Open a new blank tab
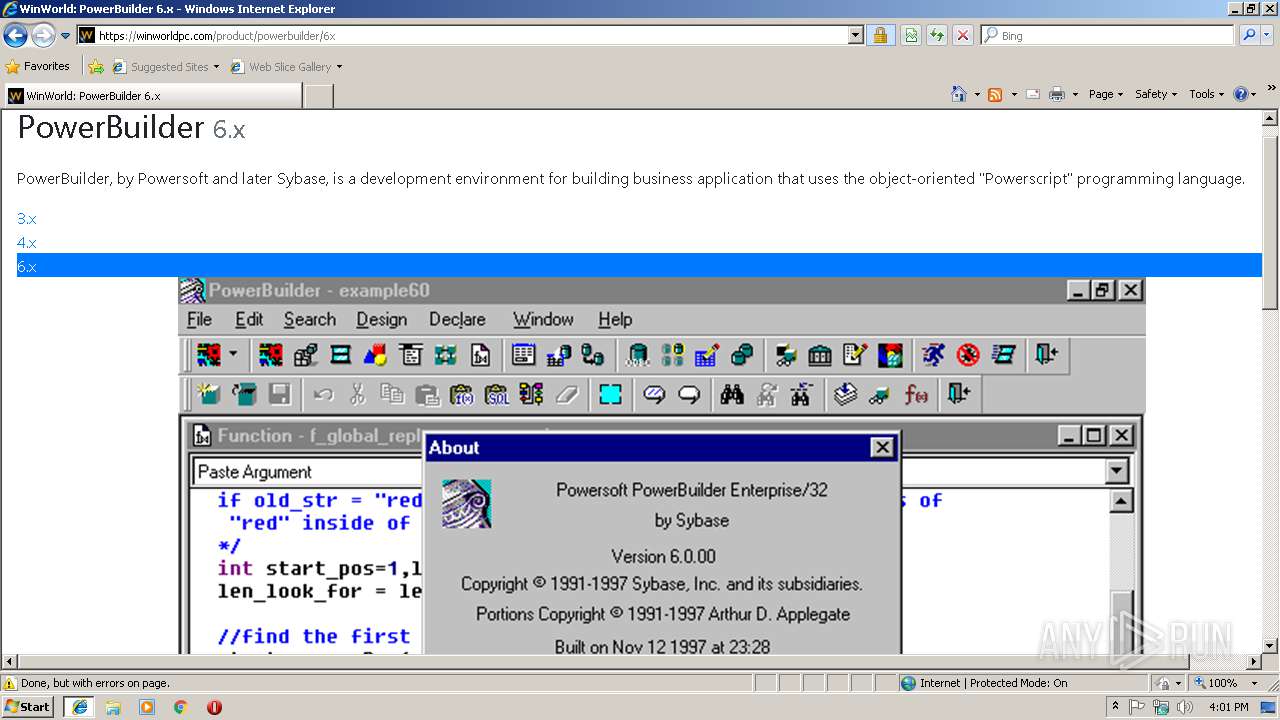Screen dimensions: 1280x720 click(x=318, y=96)
